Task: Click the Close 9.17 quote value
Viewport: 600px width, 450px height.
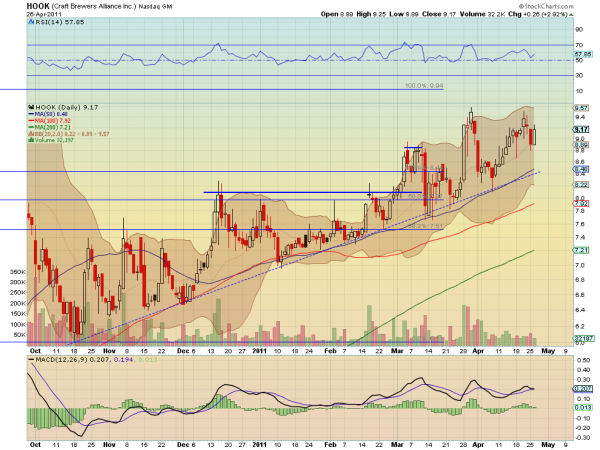Action: click(x=439, y=14)
